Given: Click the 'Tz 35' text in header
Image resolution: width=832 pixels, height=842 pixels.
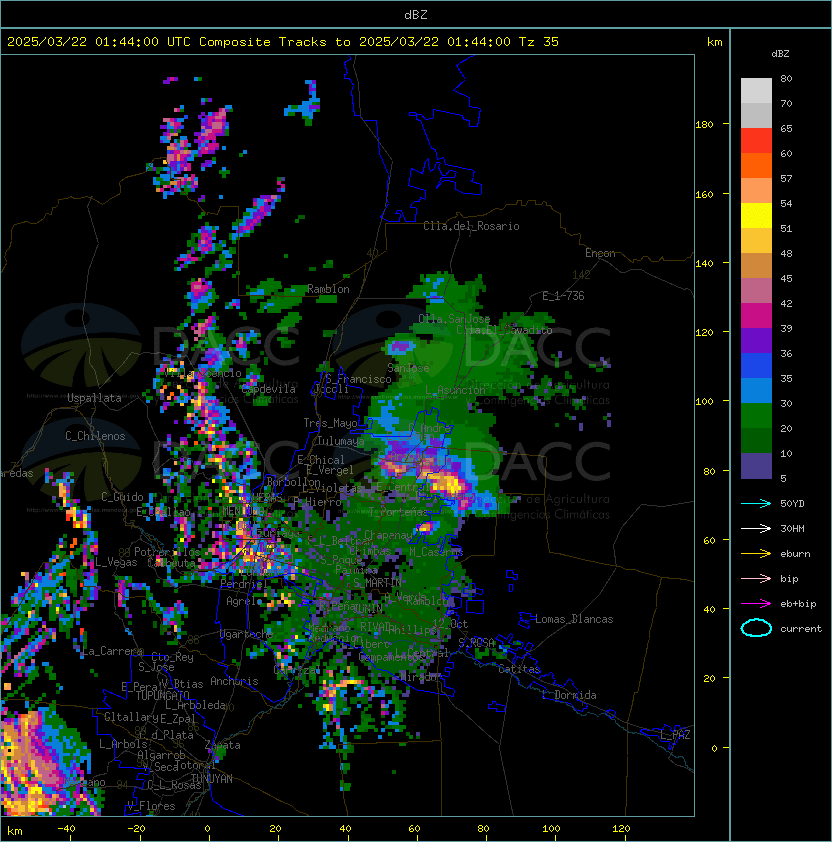Looking at the screenshot, I should (539, 42).
